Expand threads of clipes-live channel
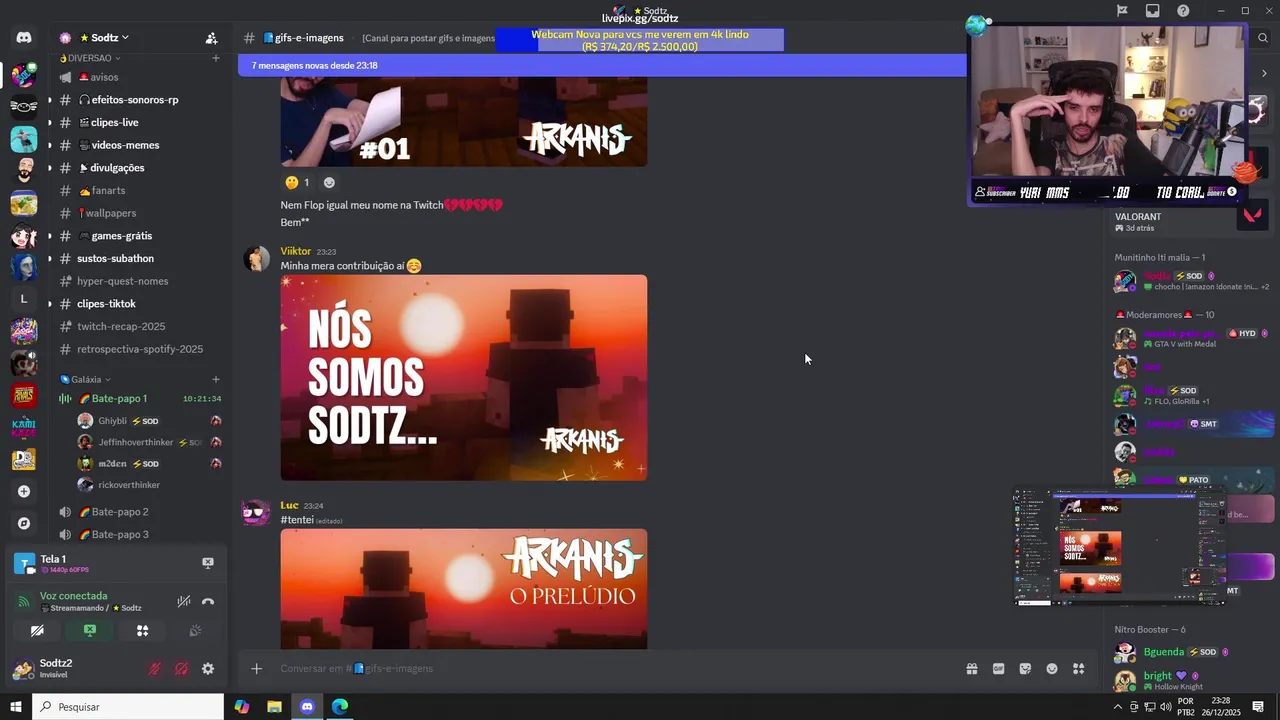This screenshot has height=720, width=1280. (49, 122)
